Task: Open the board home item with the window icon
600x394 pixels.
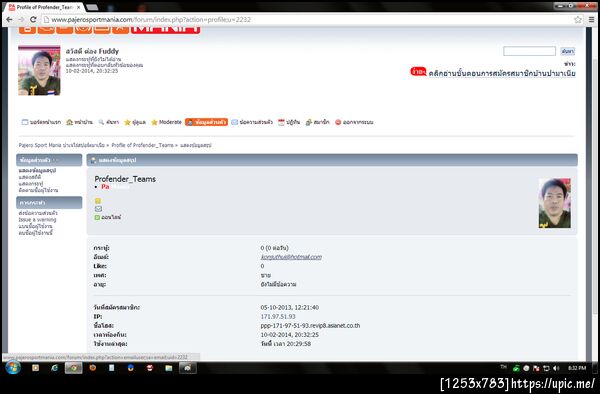Action: [41, 122]
